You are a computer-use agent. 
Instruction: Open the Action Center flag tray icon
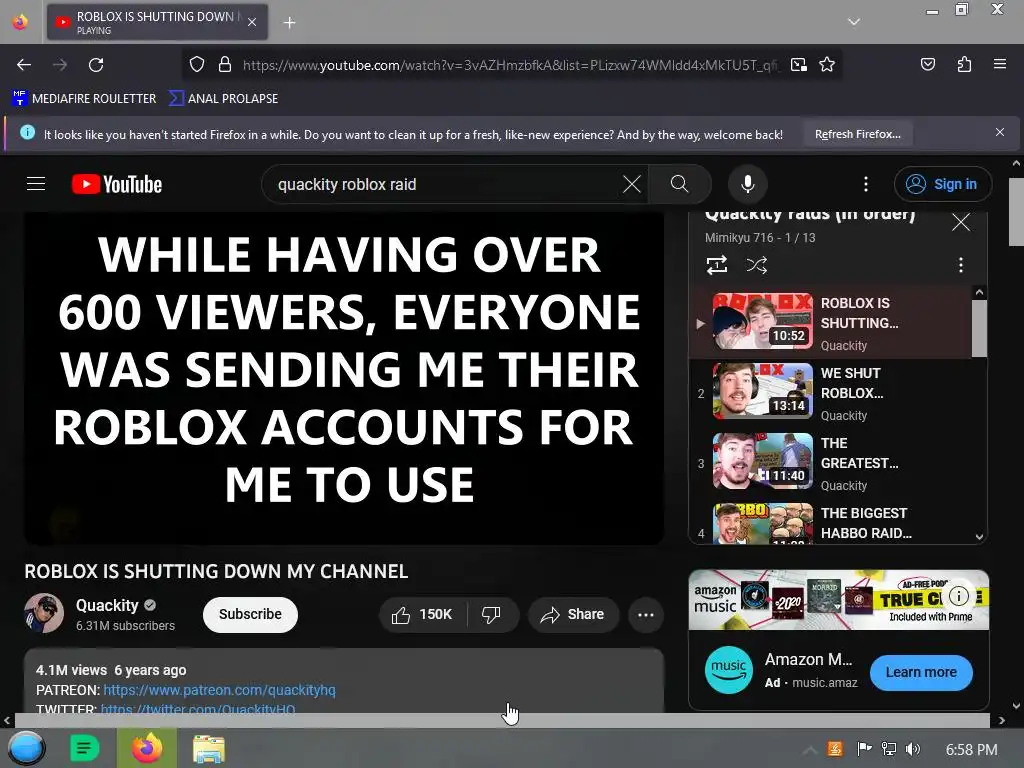(864, 749)
